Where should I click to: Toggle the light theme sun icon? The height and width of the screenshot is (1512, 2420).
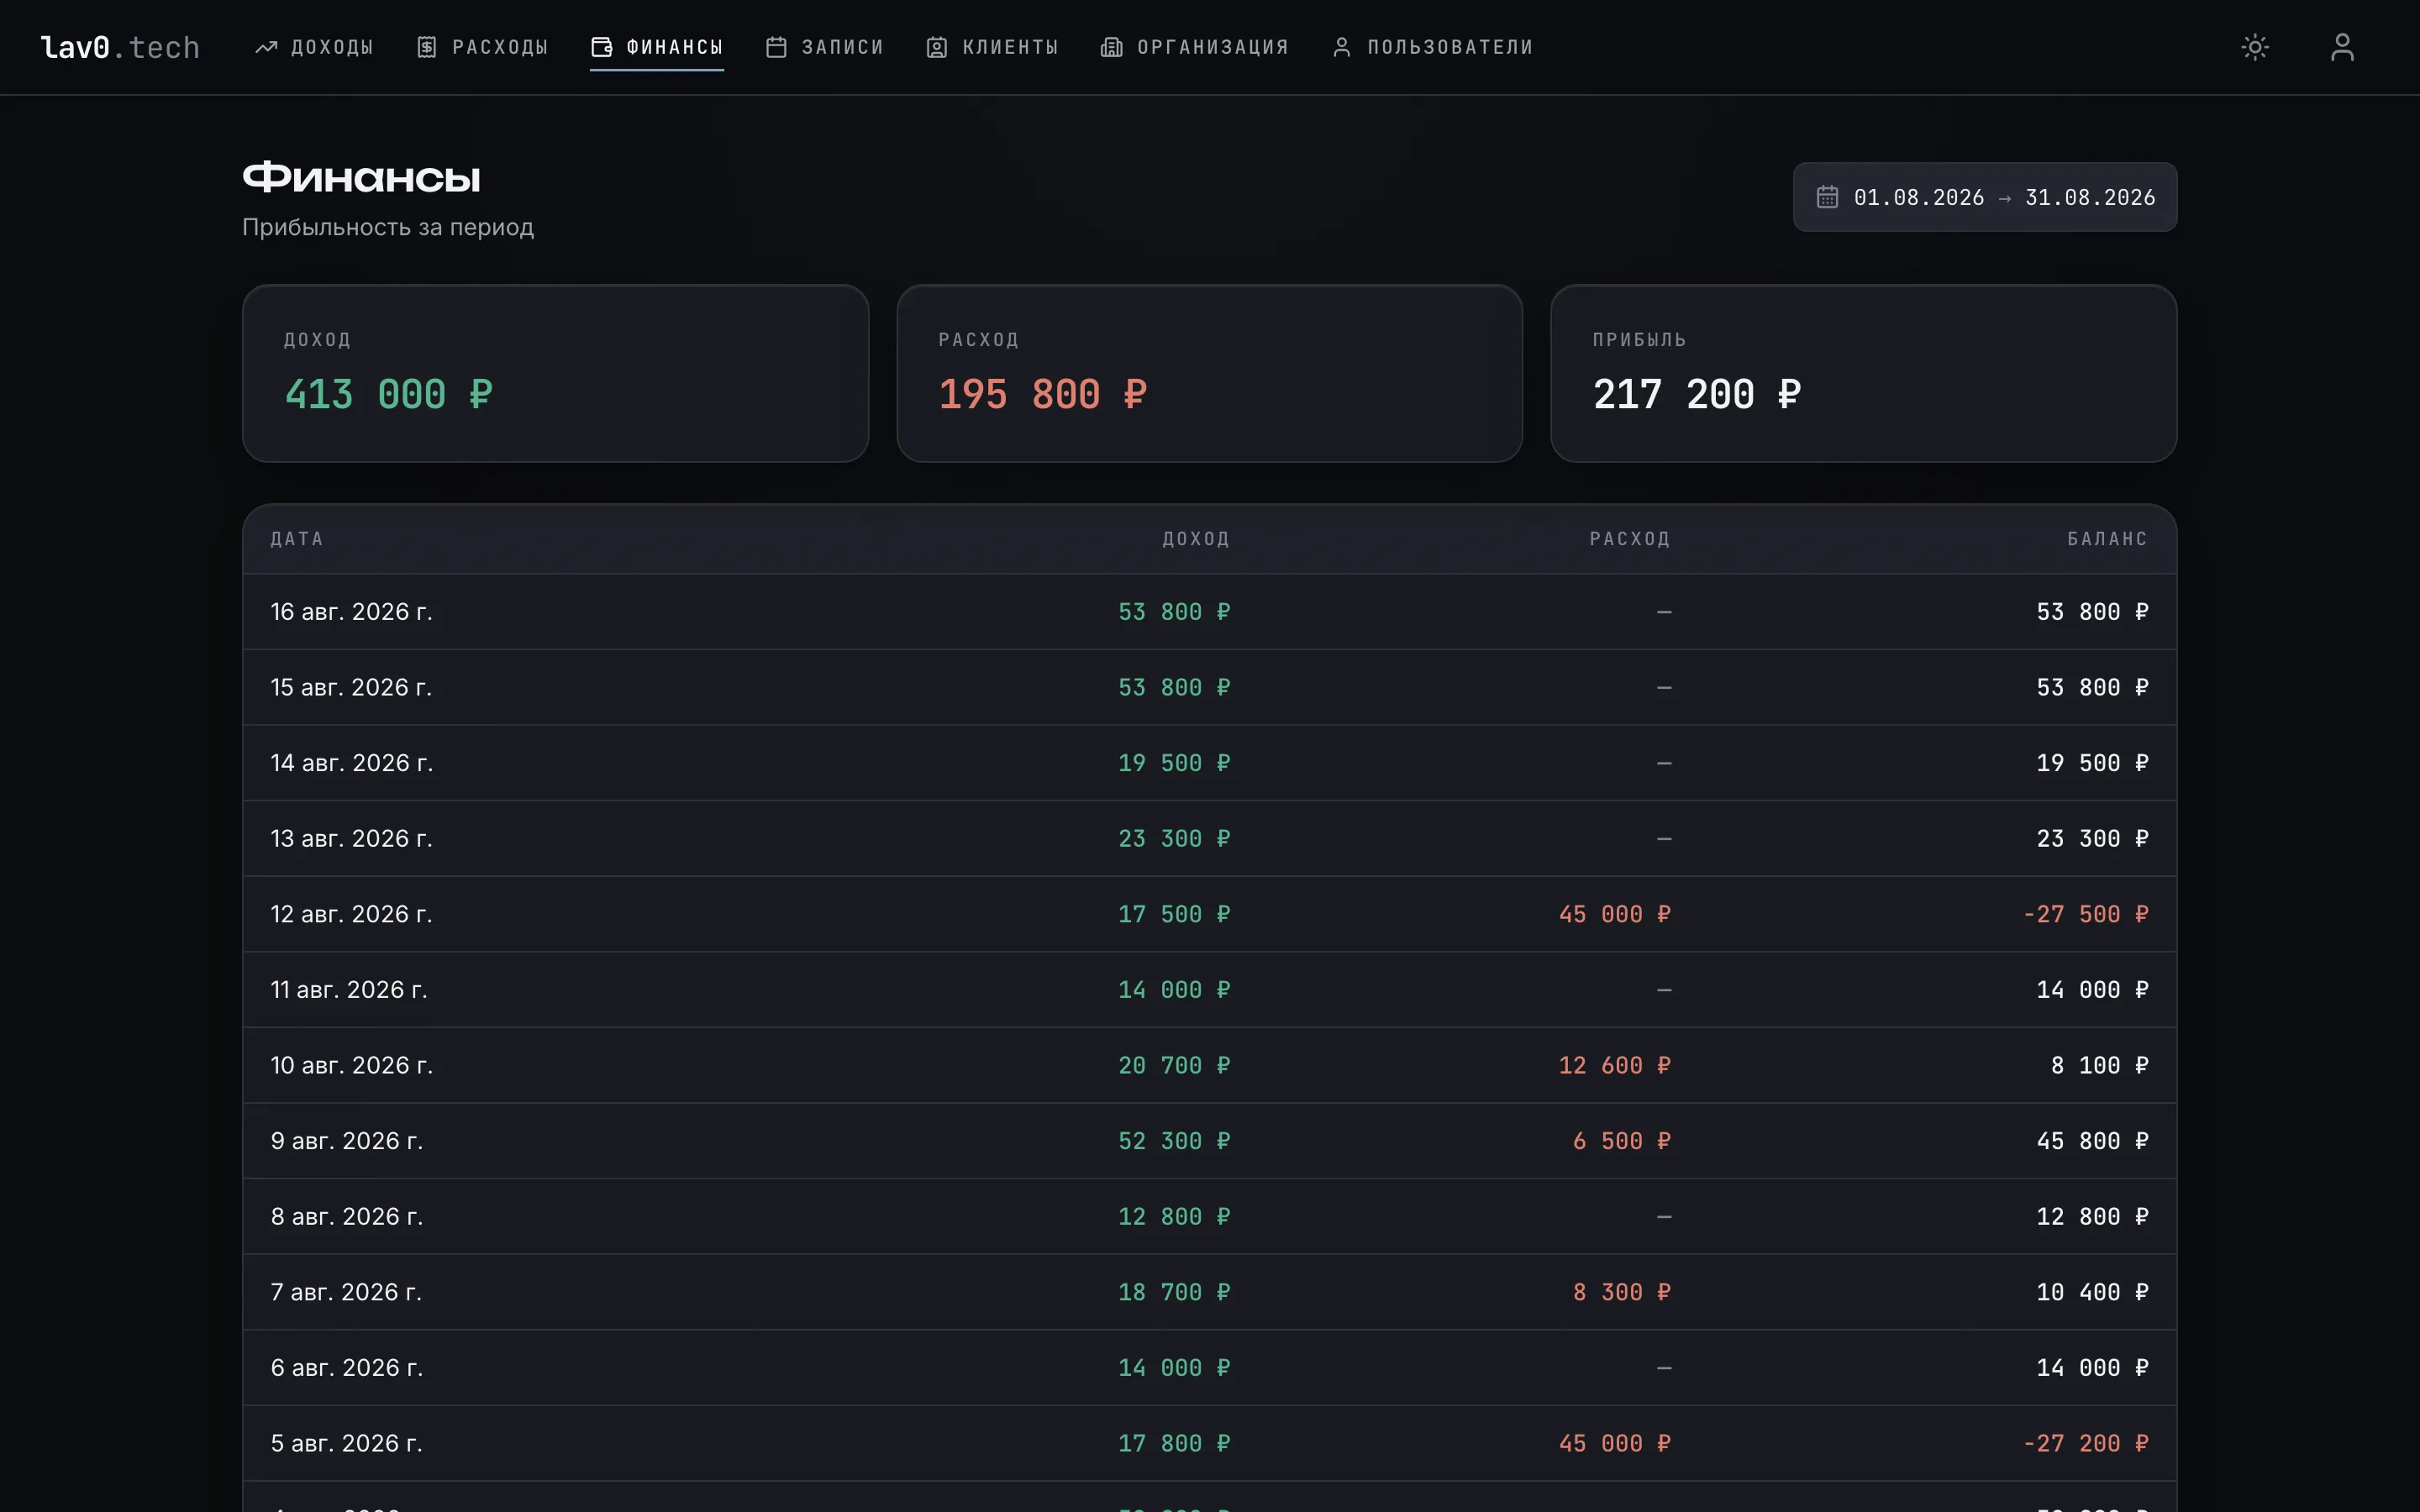pos(2255,47)
